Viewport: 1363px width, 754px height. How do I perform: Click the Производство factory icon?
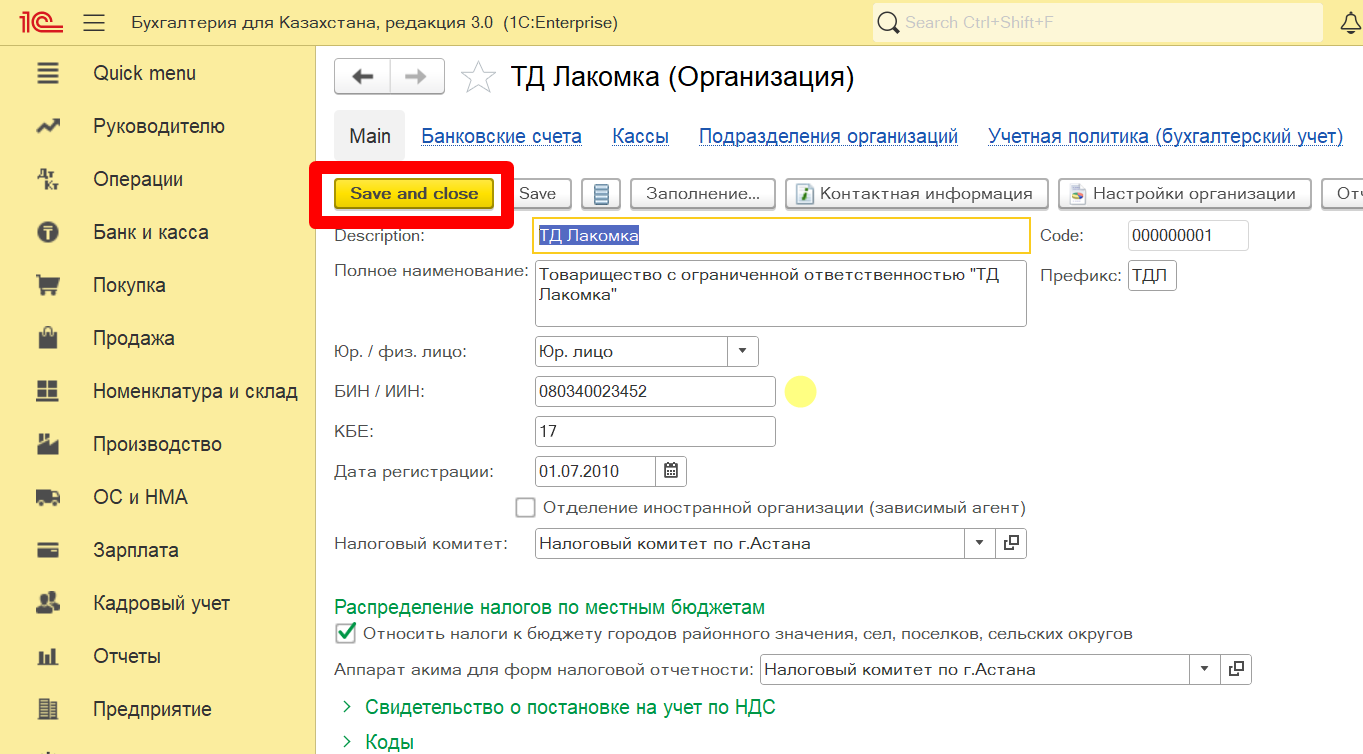coord(47,444)
